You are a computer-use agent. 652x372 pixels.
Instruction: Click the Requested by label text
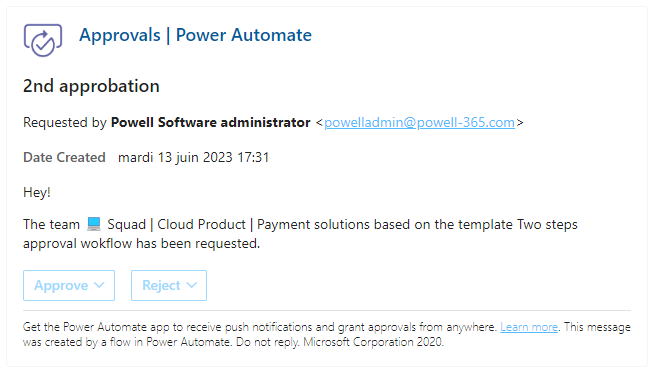point(65,122)
